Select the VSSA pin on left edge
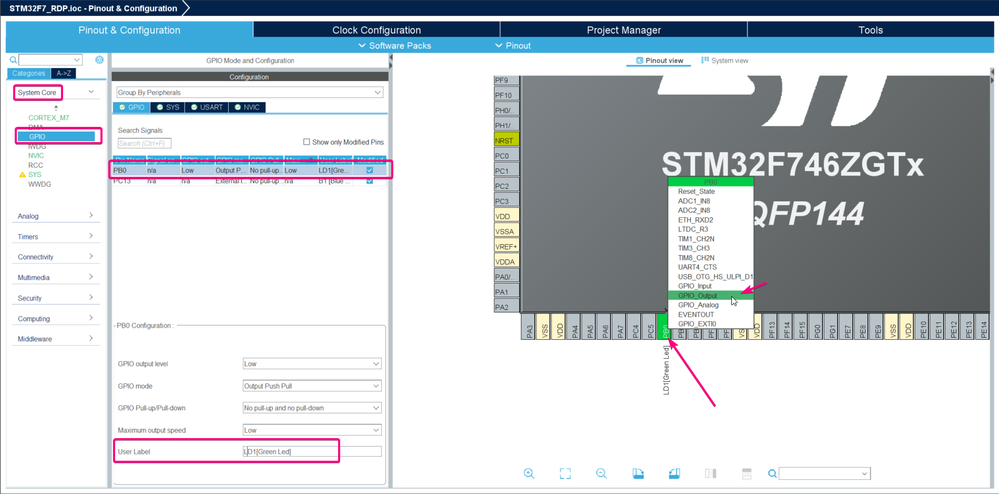999x494 pixels. (507, 231)
